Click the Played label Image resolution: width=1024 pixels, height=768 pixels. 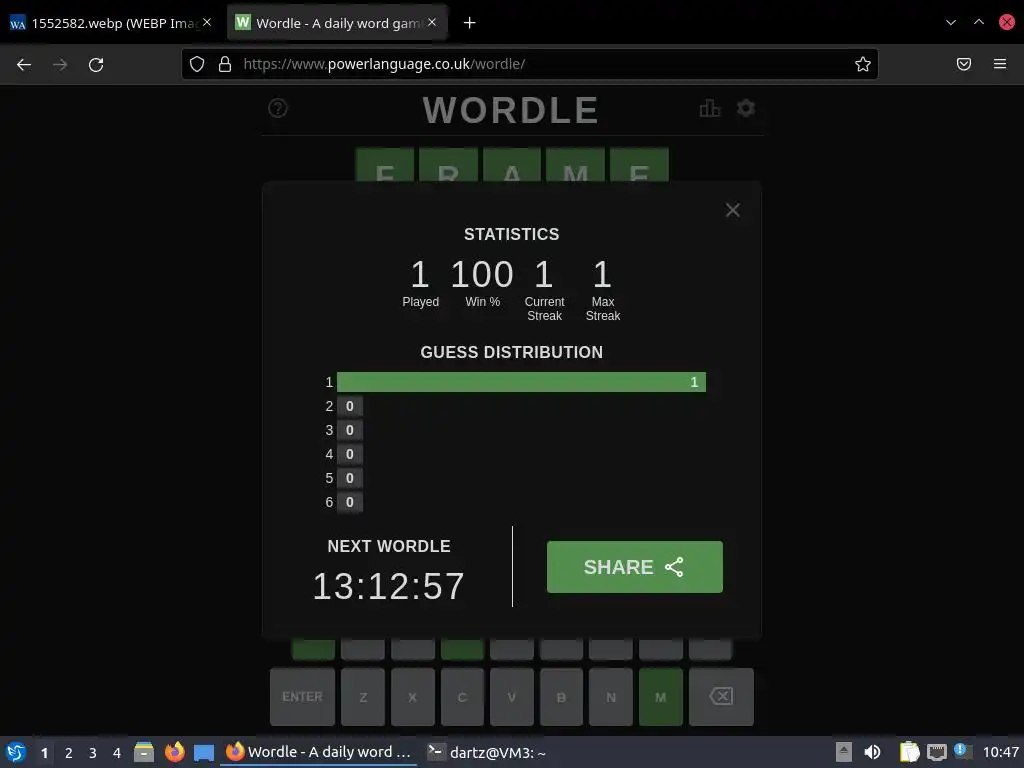[421, 302]
